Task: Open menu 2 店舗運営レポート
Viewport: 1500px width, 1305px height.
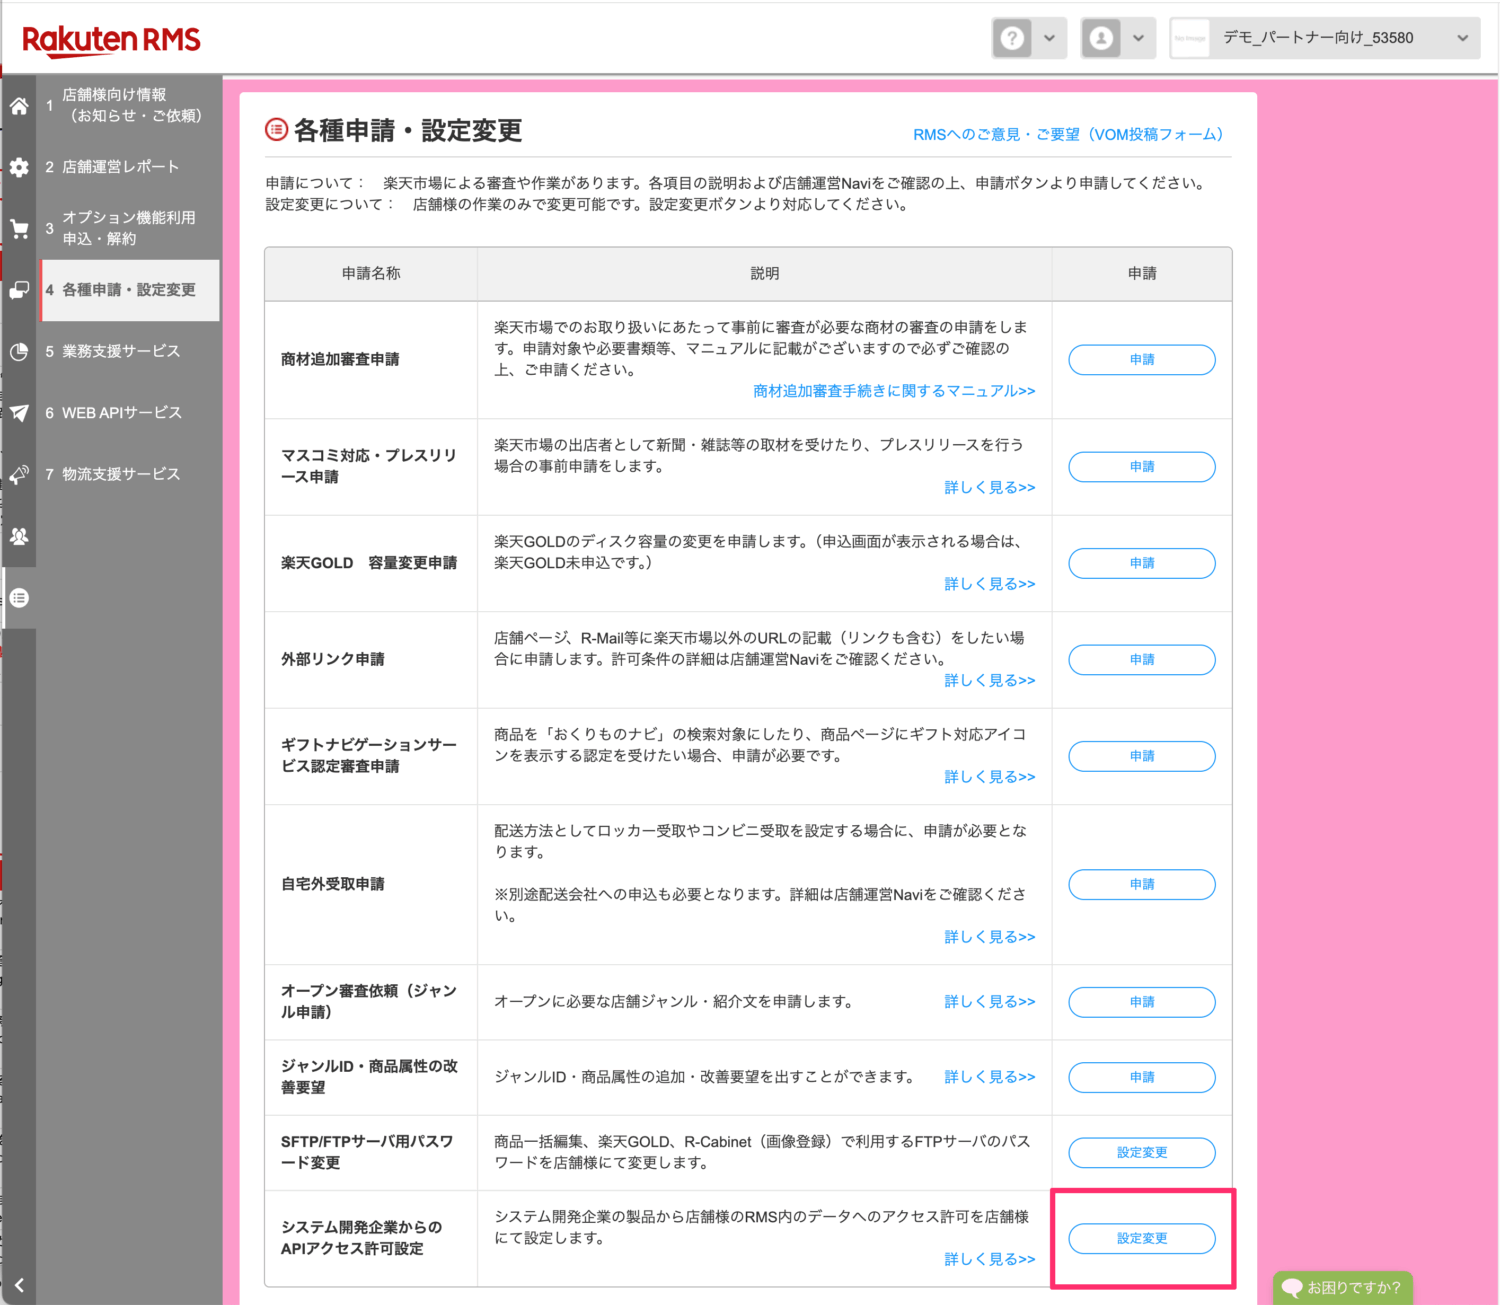Action: click(130, 167)
